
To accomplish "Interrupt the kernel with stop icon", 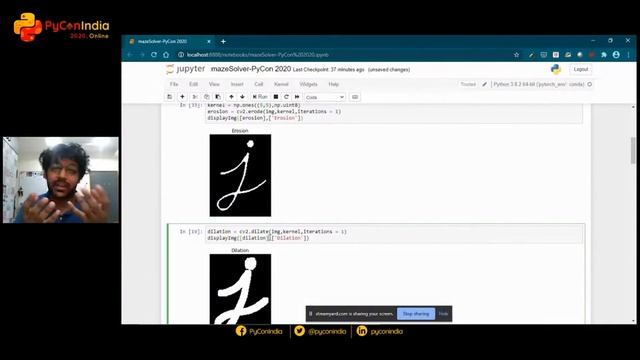I will 276,97.
